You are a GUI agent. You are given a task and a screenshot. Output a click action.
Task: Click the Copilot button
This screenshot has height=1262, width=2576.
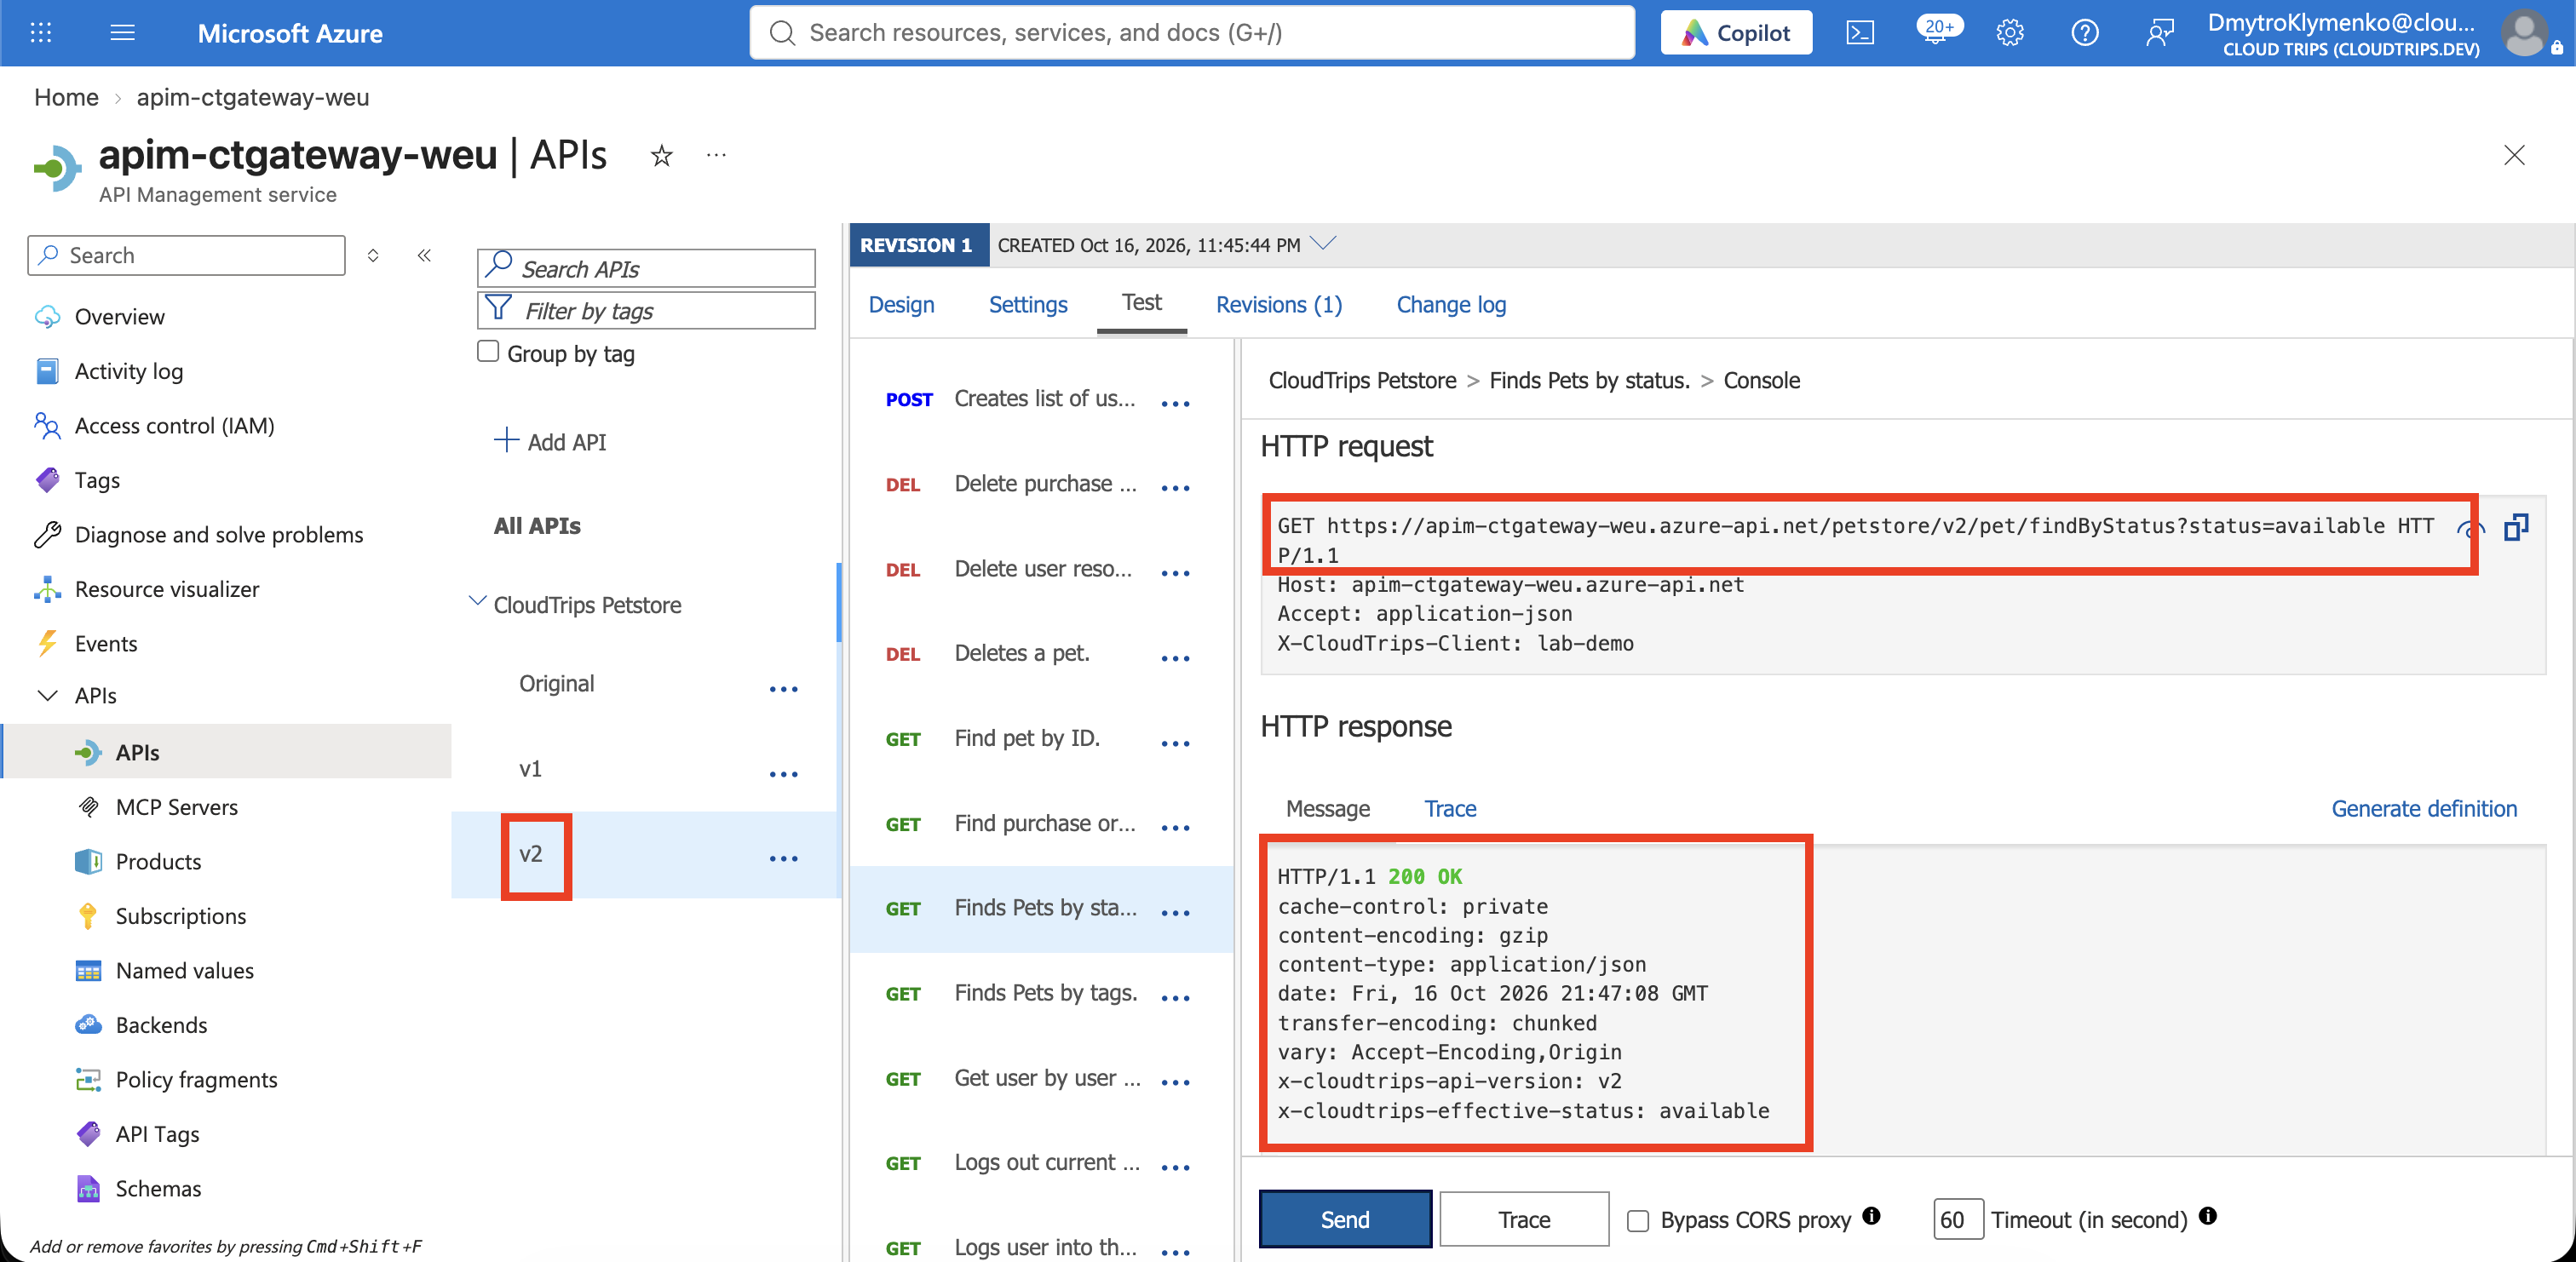(1736, 33)
